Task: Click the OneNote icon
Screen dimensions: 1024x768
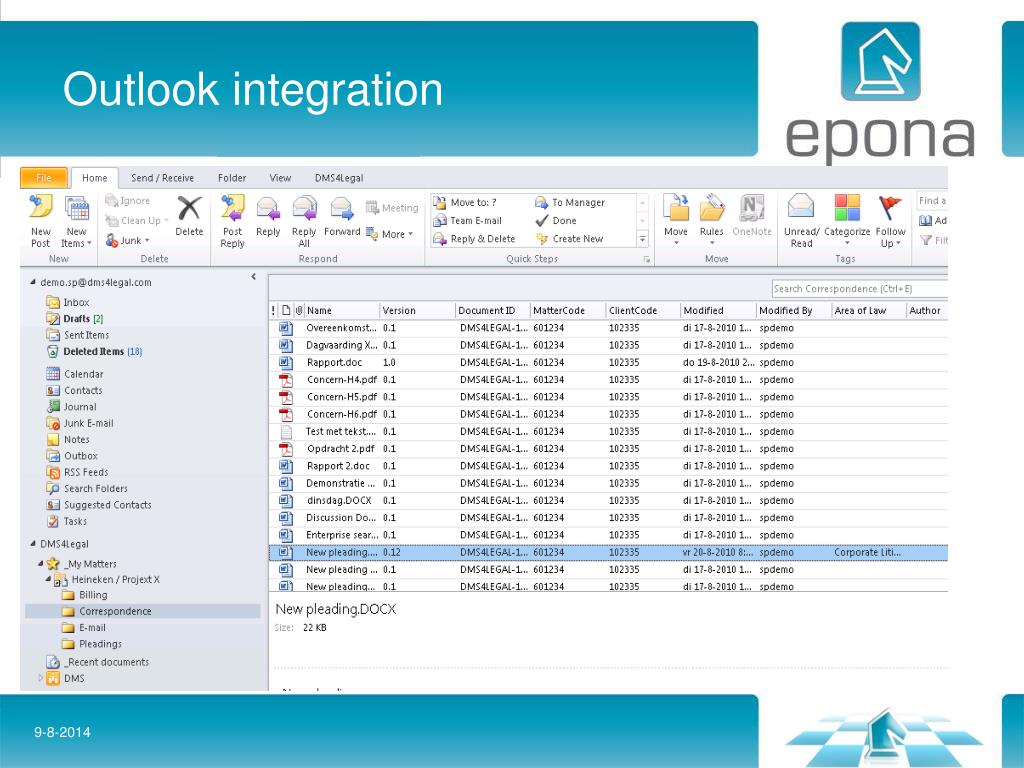Action: click(x=752, y=208)
